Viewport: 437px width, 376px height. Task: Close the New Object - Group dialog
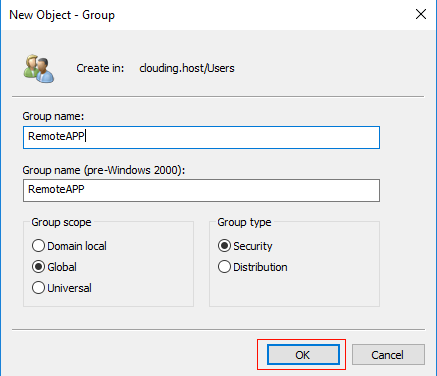tap(421, 14)
